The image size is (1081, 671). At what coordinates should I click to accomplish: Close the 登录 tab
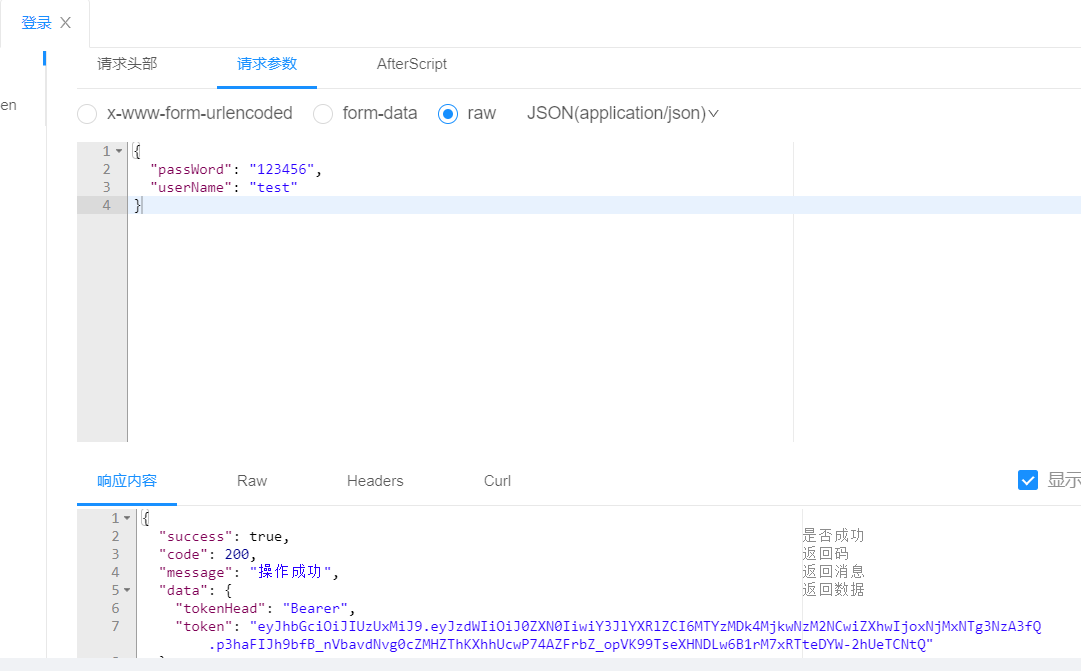(x=65, y=23)
